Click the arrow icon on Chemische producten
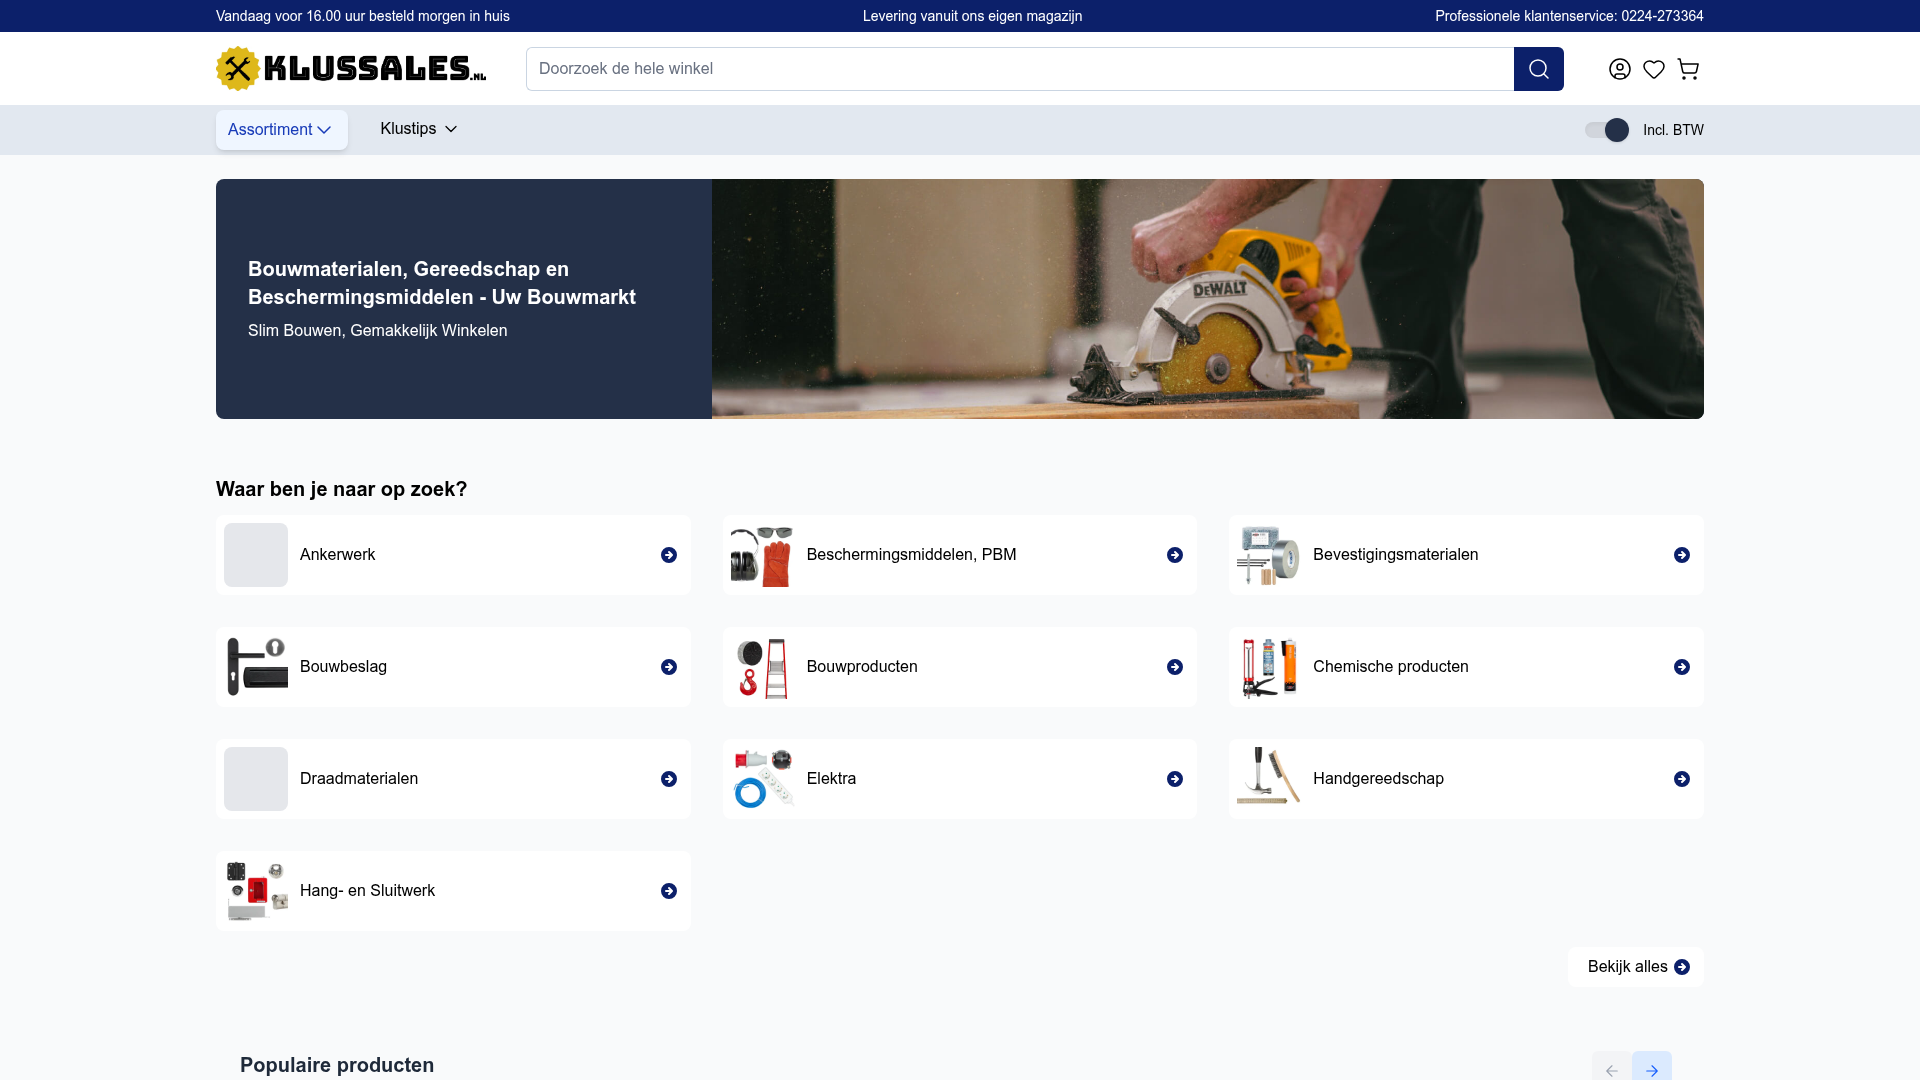Image resolution: width=1920 pixels, height=1080 pixels. click(x=1682, y=667)
